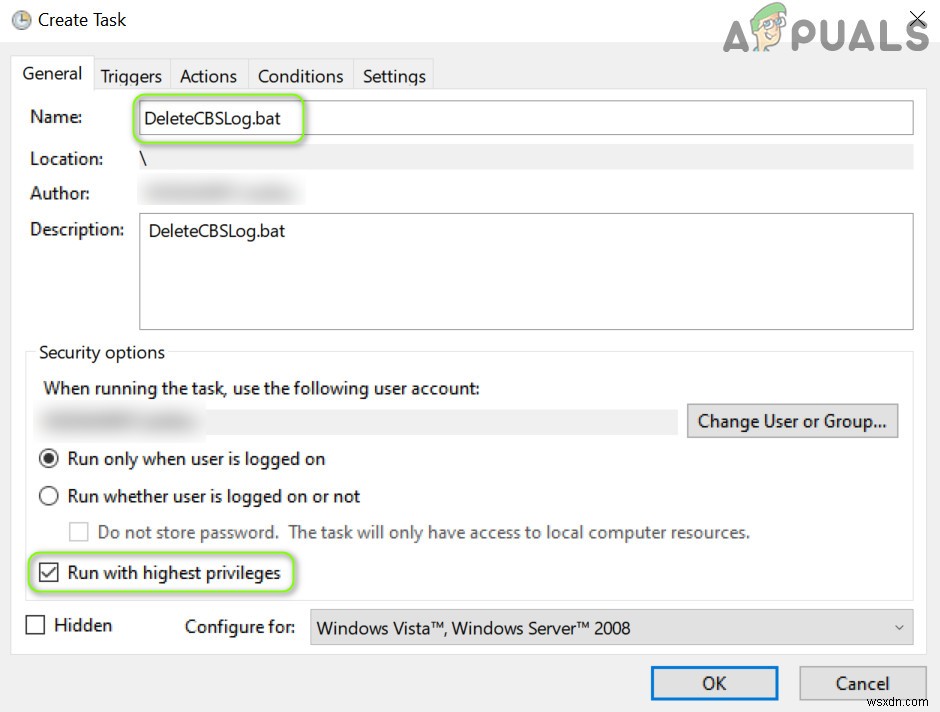
Task: Open the Actions tab
Action: pyautogui.click(x=209, y=76)
